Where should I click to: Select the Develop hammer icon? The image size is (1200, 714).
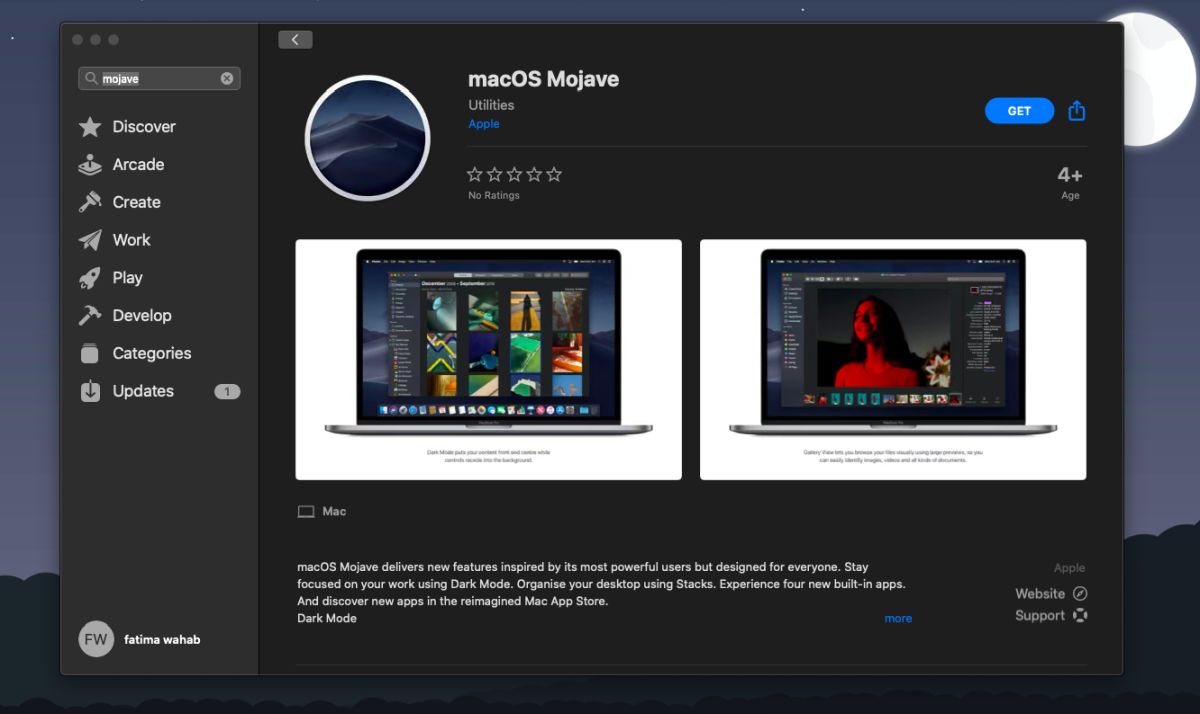(90, 315)
